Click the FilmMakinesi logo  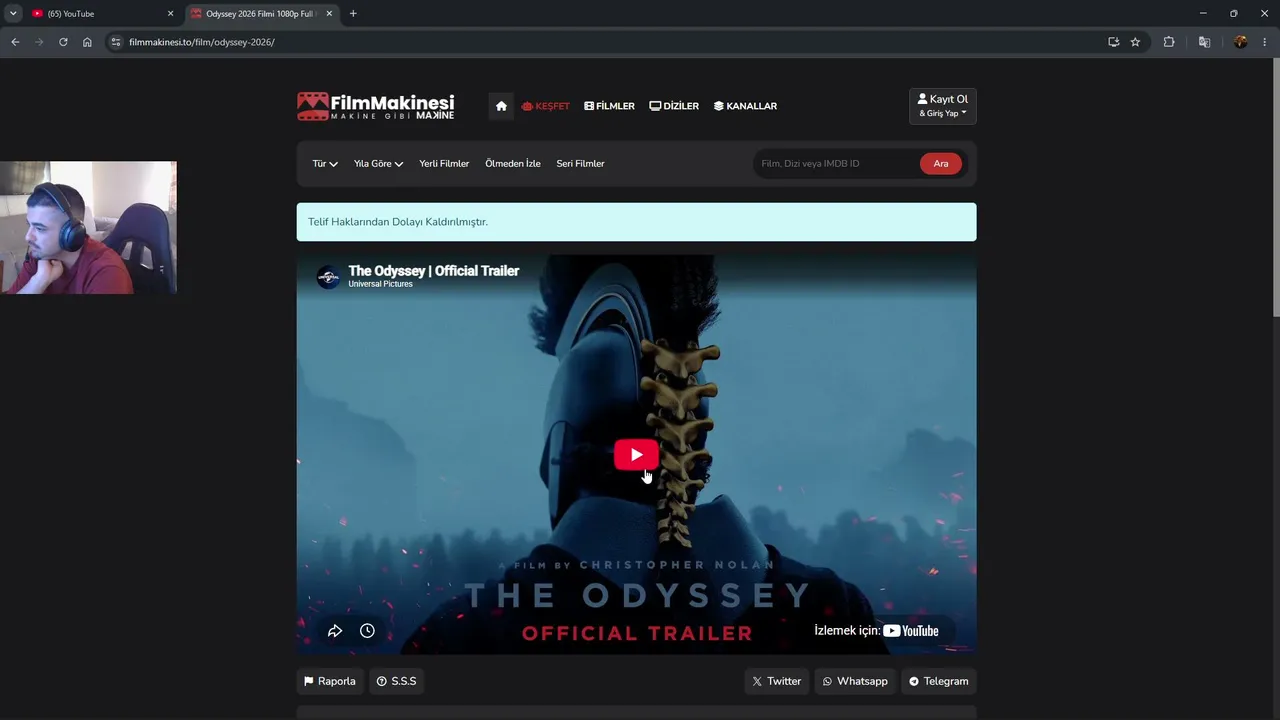[x=376, y=106]
